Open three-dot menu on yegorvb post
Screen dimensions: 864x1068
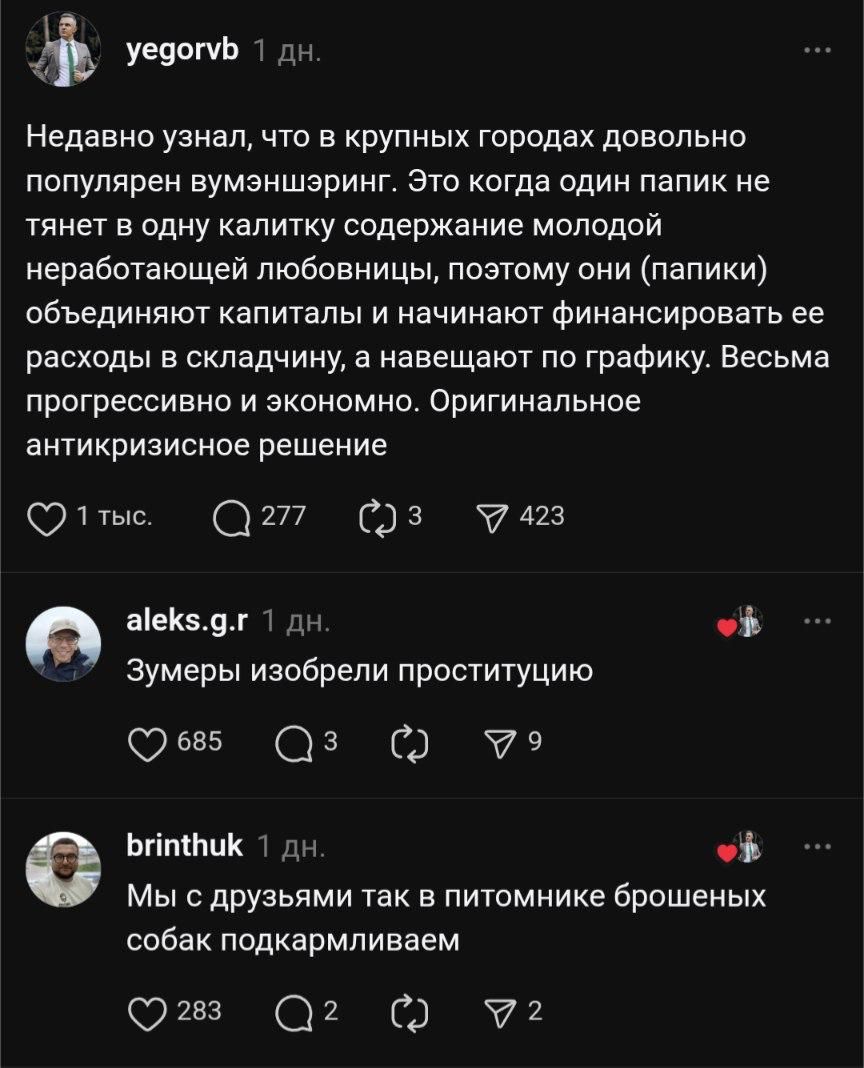(x=817, y=50)
